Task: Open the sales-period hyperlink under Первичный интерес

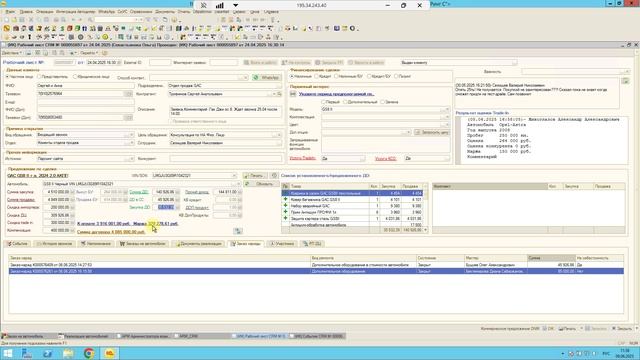Action: pos(336,94)
